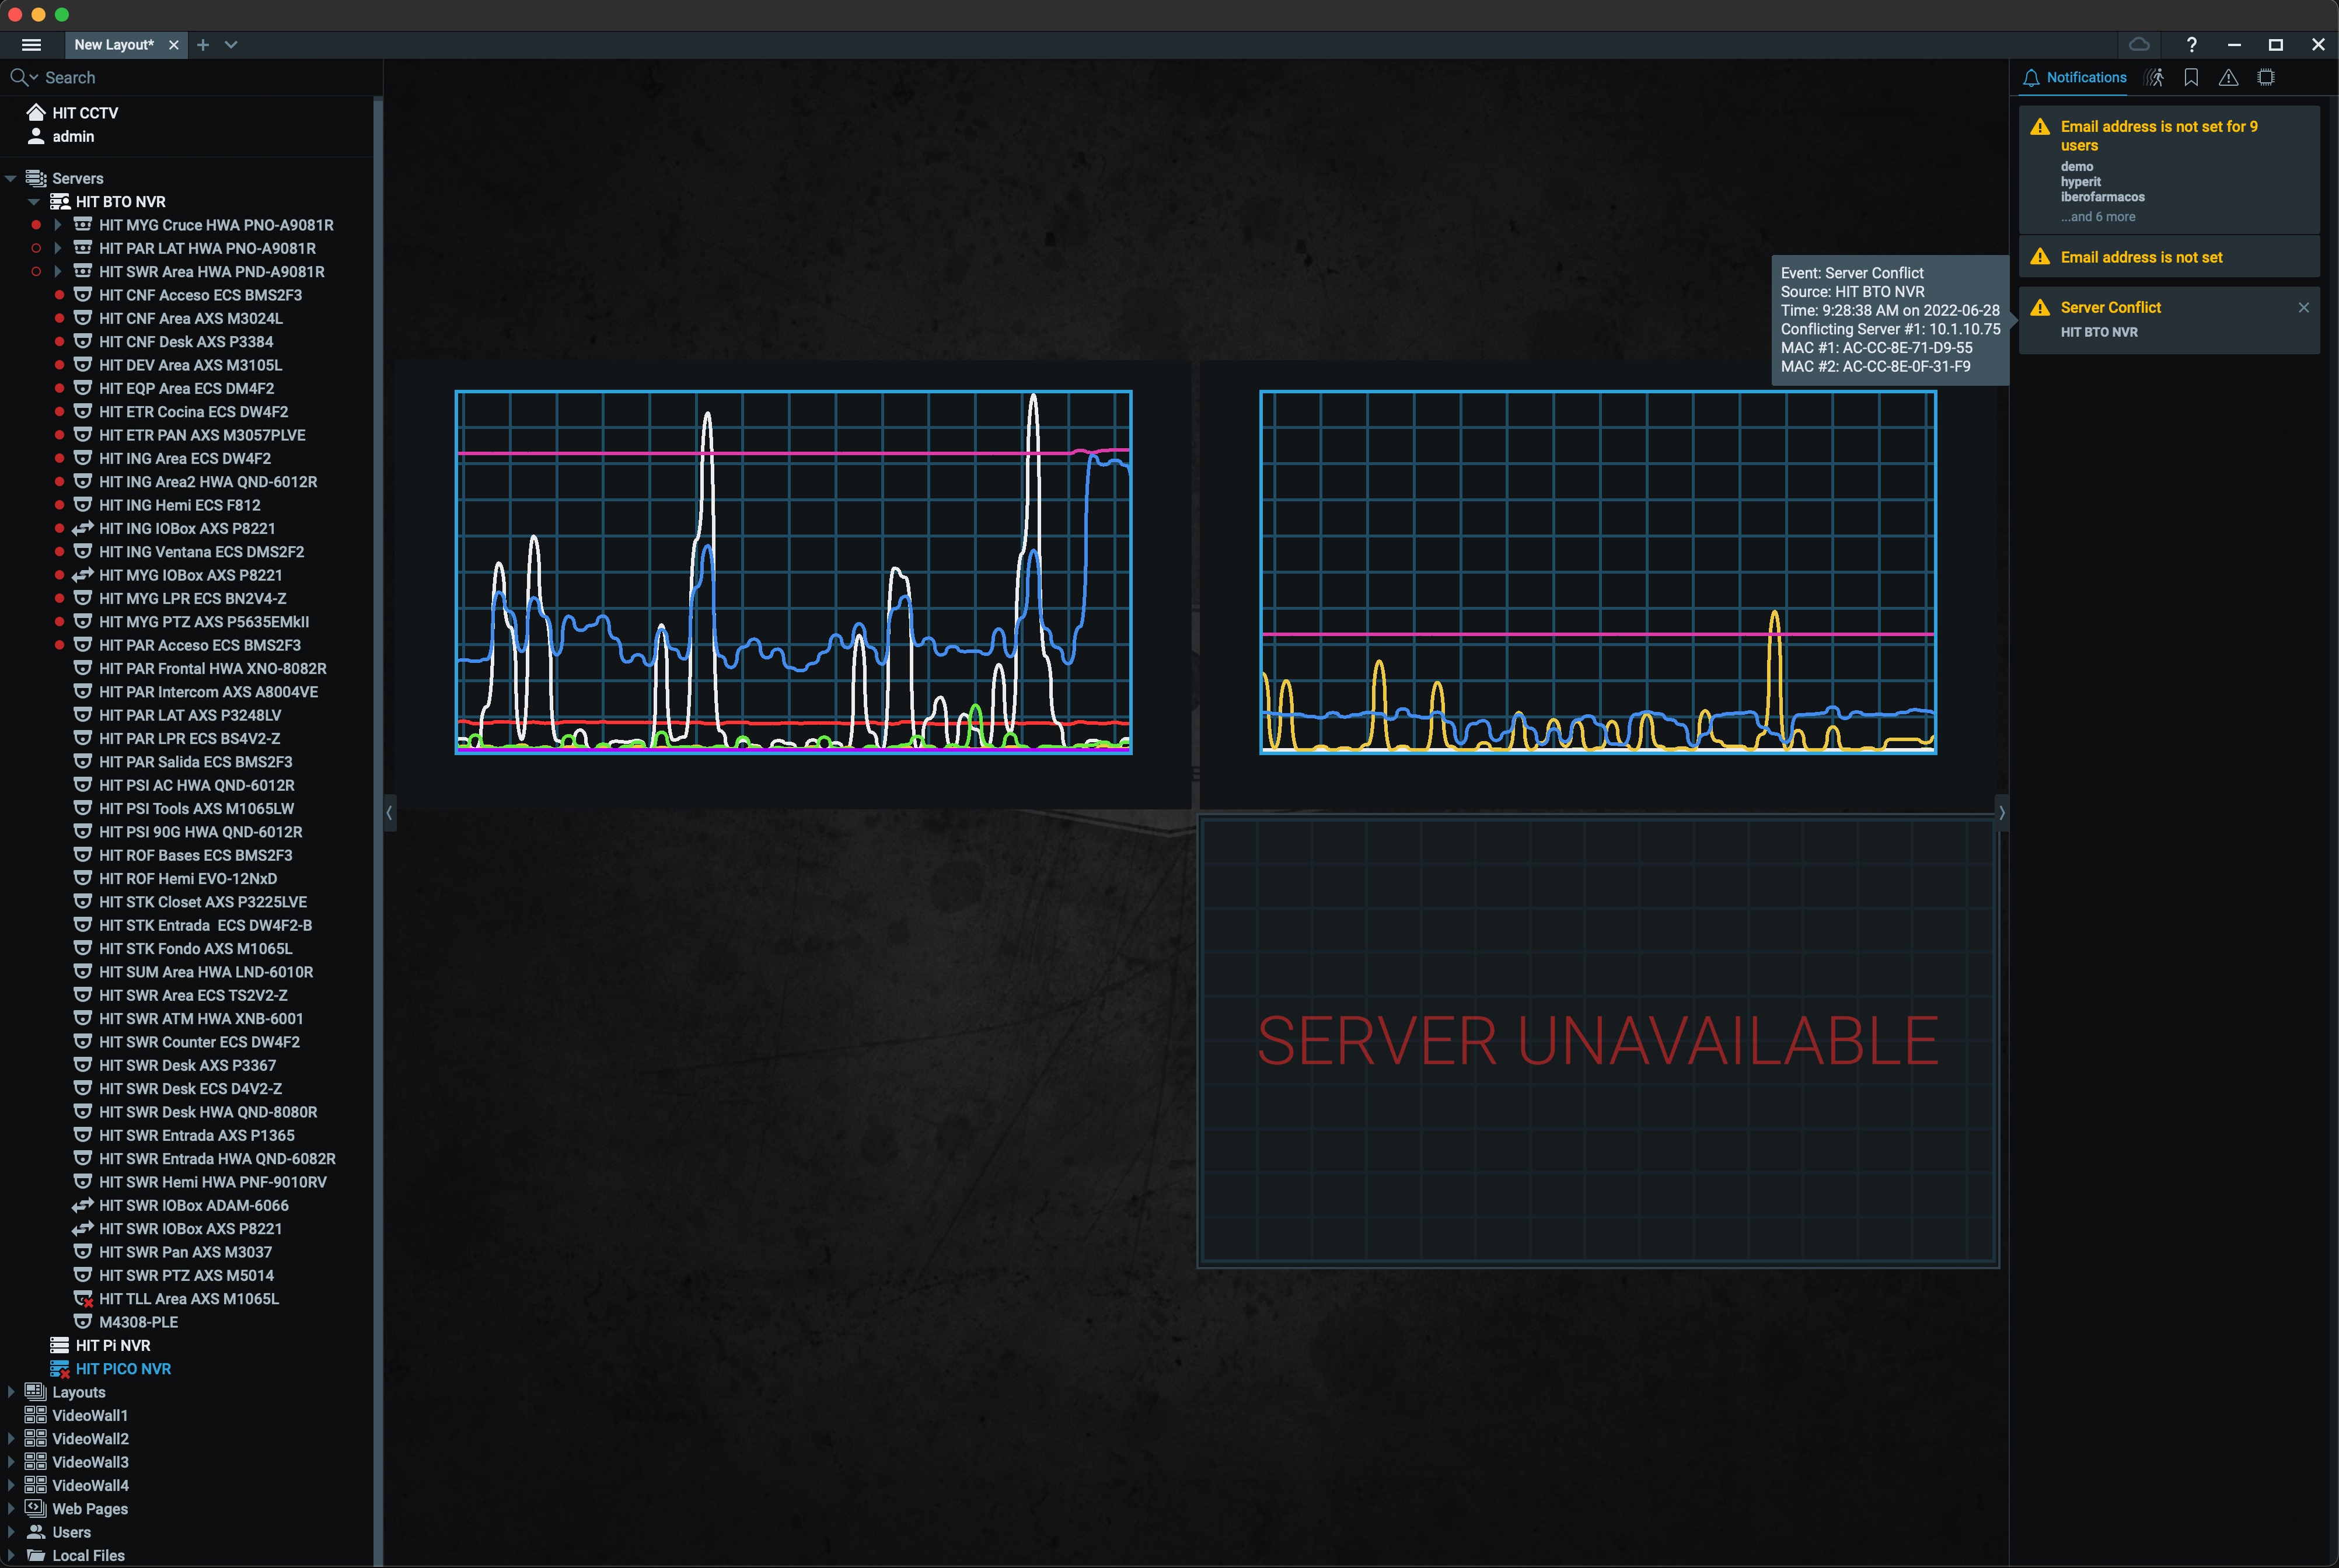The image size is (2339, 1568).
Task: Click the VideoWall4 icon
Action: tap(36, 1485)
